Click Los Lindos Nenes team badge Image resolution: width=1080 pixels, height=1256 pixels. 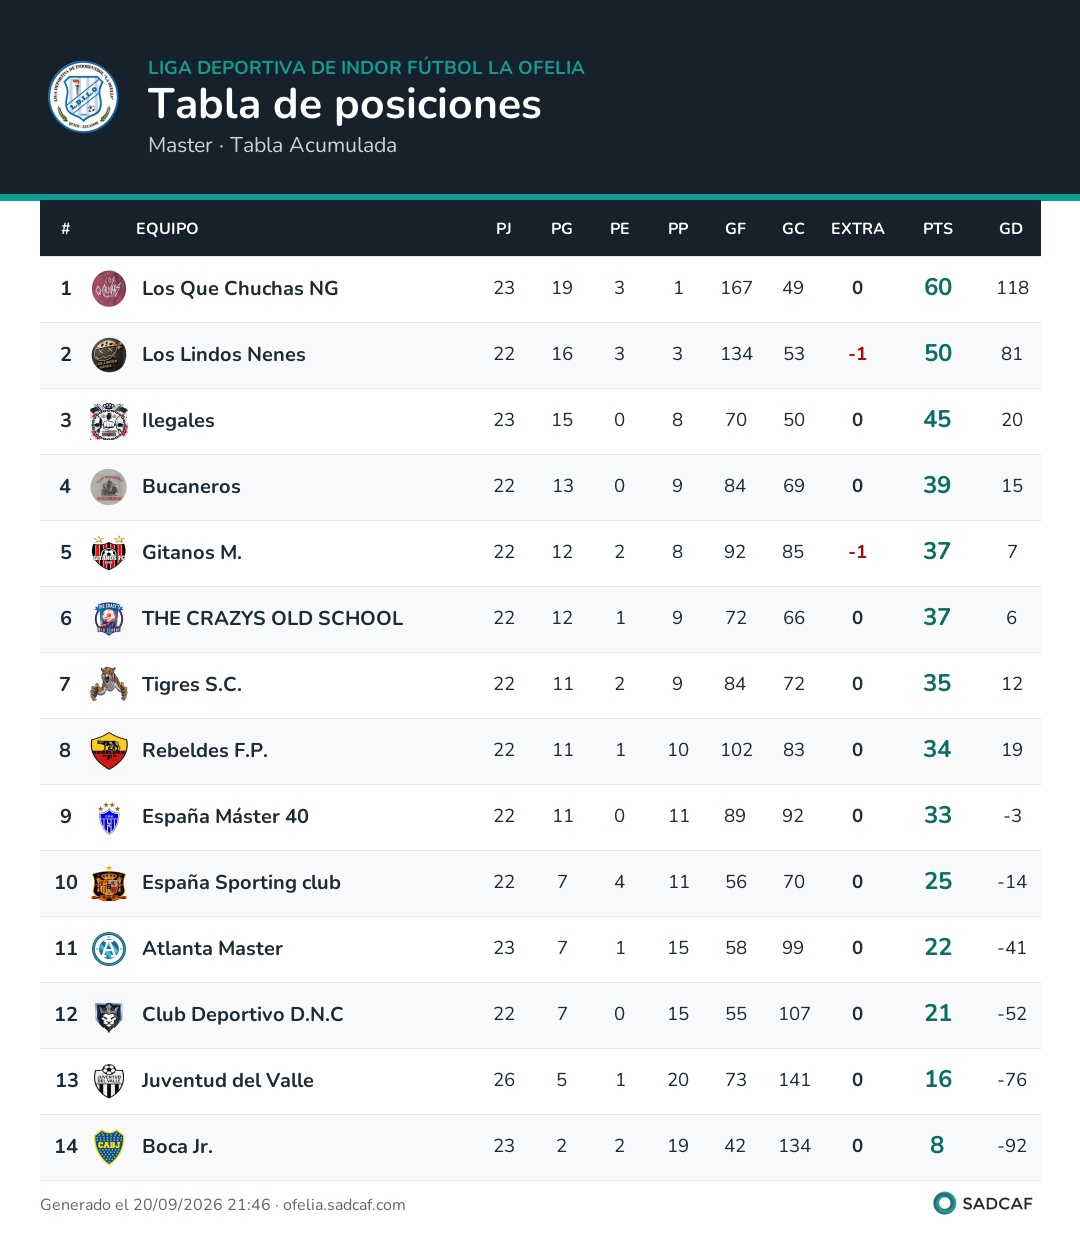109,355
